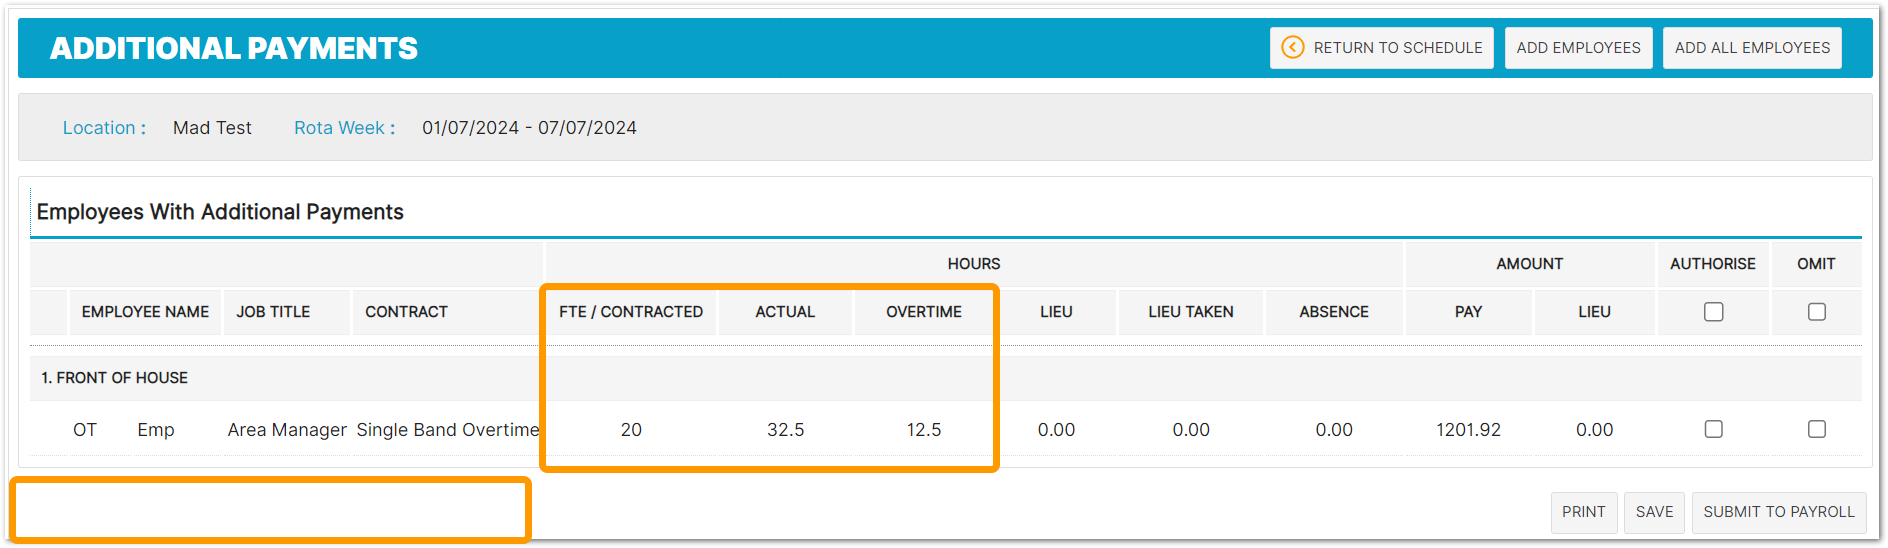Tick the Omit header checkbox

pyautogui.click(x=1816, y=312)
